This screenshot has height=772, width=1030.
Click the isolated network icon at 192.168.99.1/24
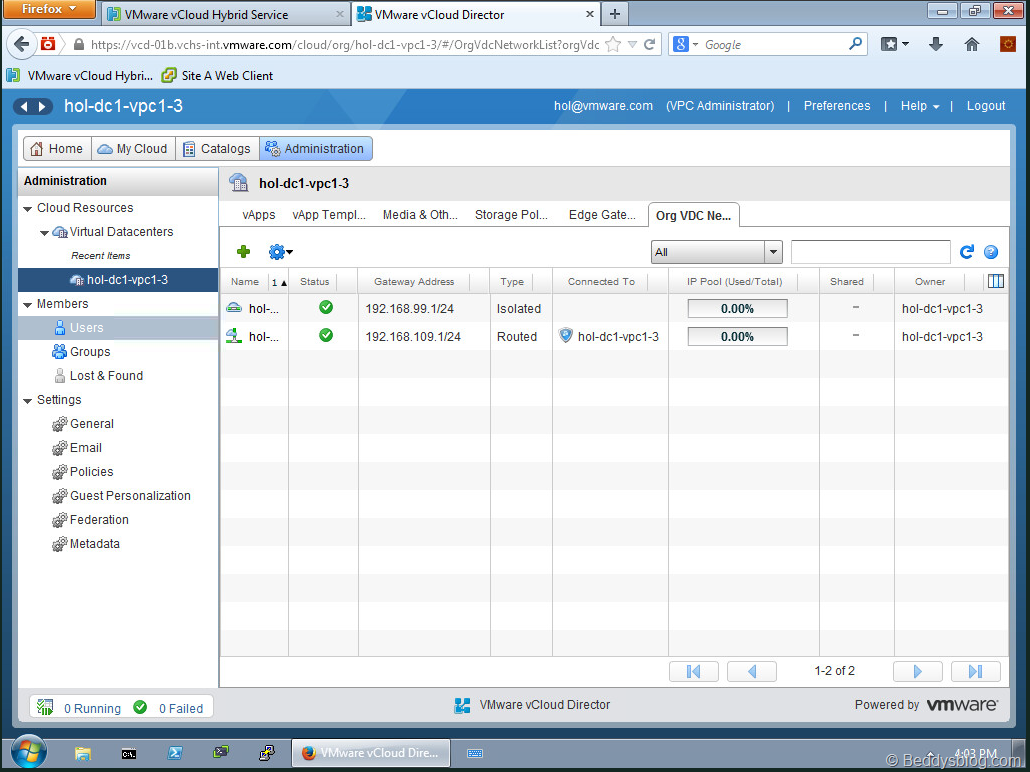coord(234,308)
